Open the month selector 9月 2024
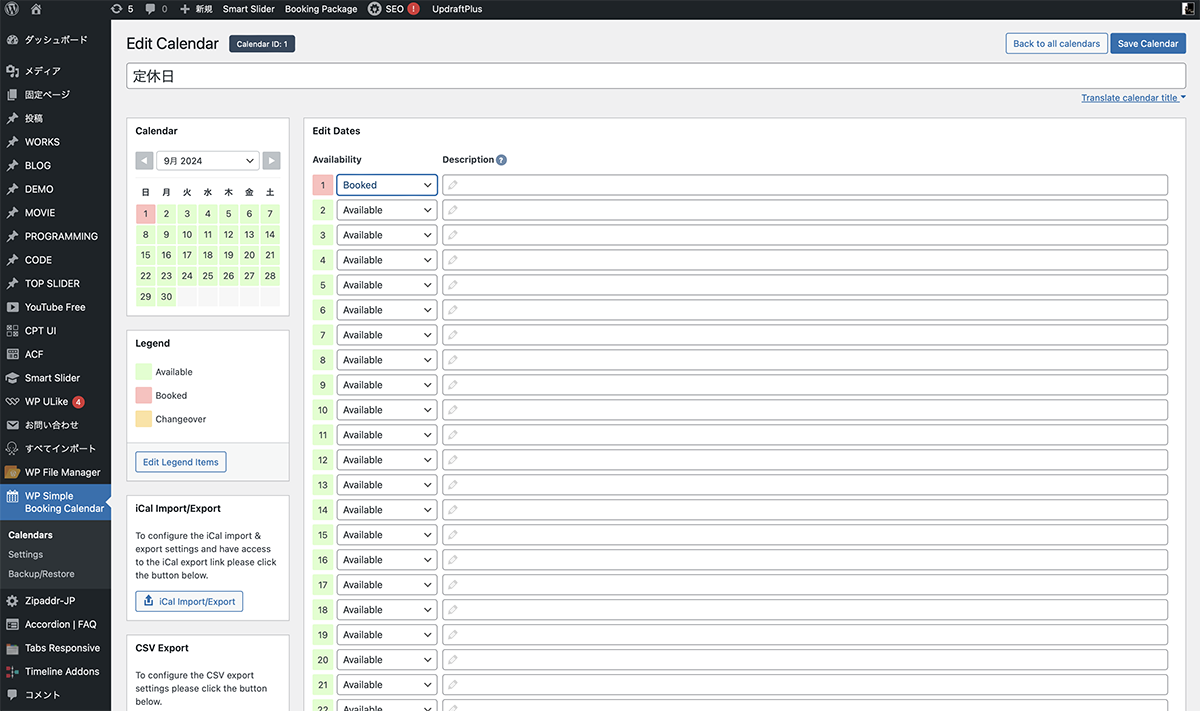Viewport: 1200px width, 711px height. click(x=208, y=161)
